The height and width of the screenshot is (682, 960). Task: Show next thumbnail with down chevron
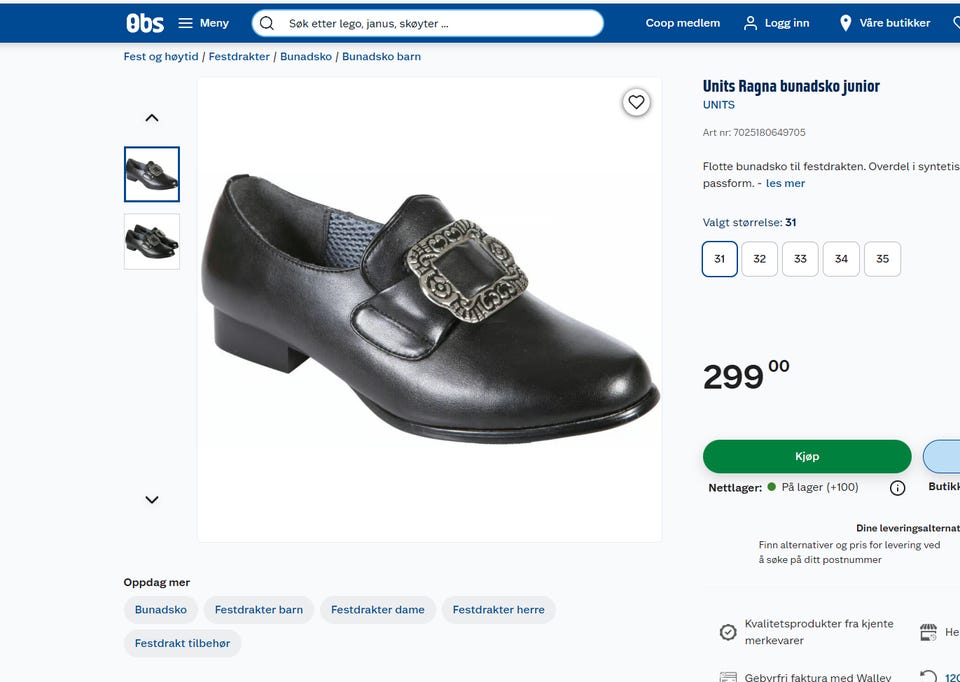tap(152, 500)
